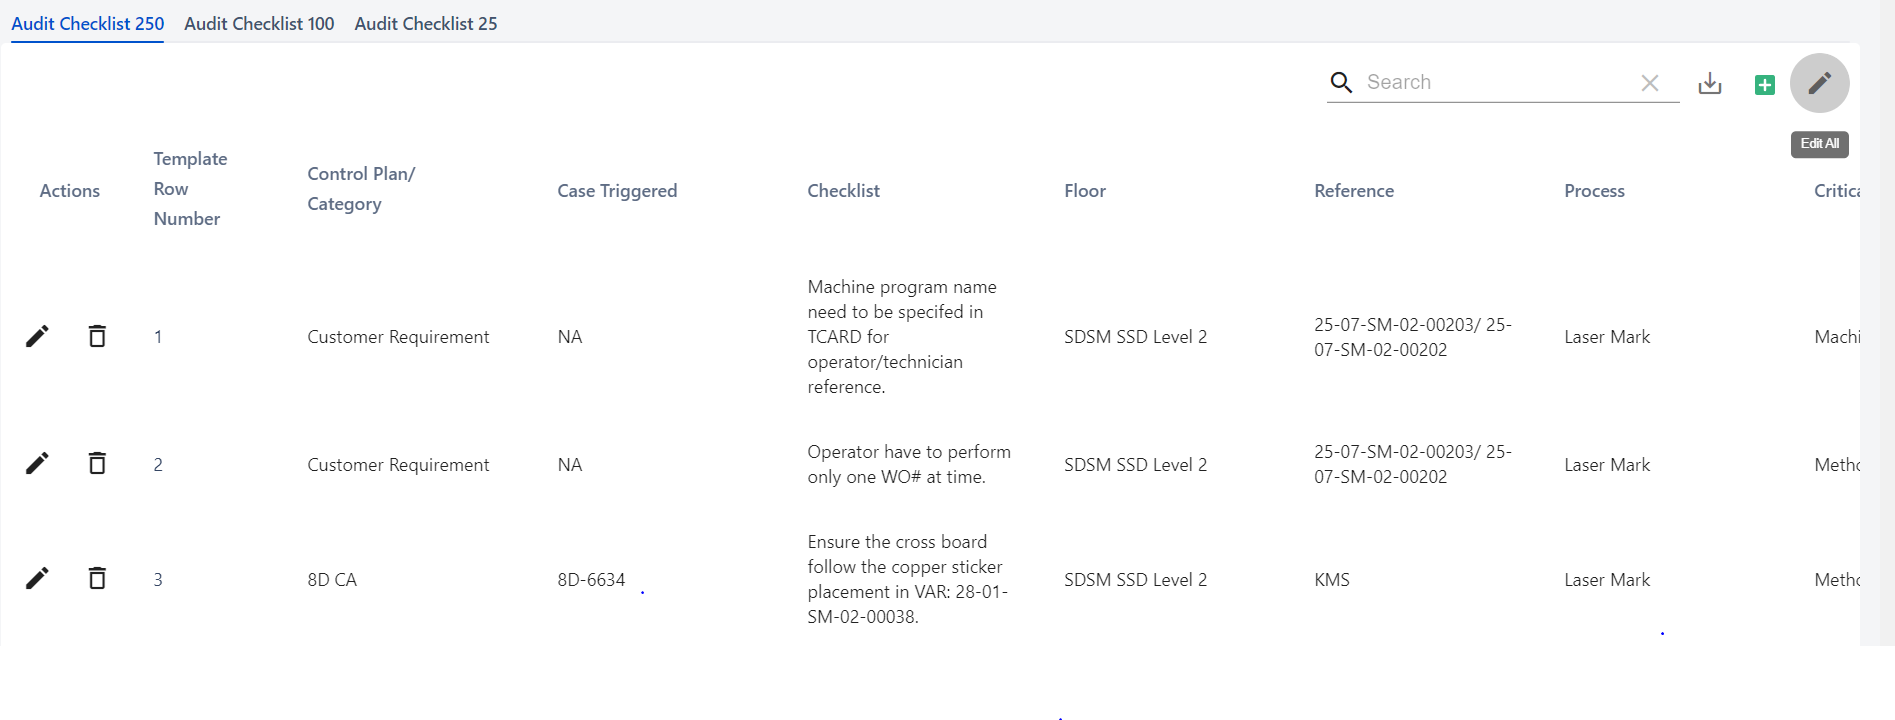1895x720 pixels.
Task: Select the Reference column header
Action: point(1354,190)
